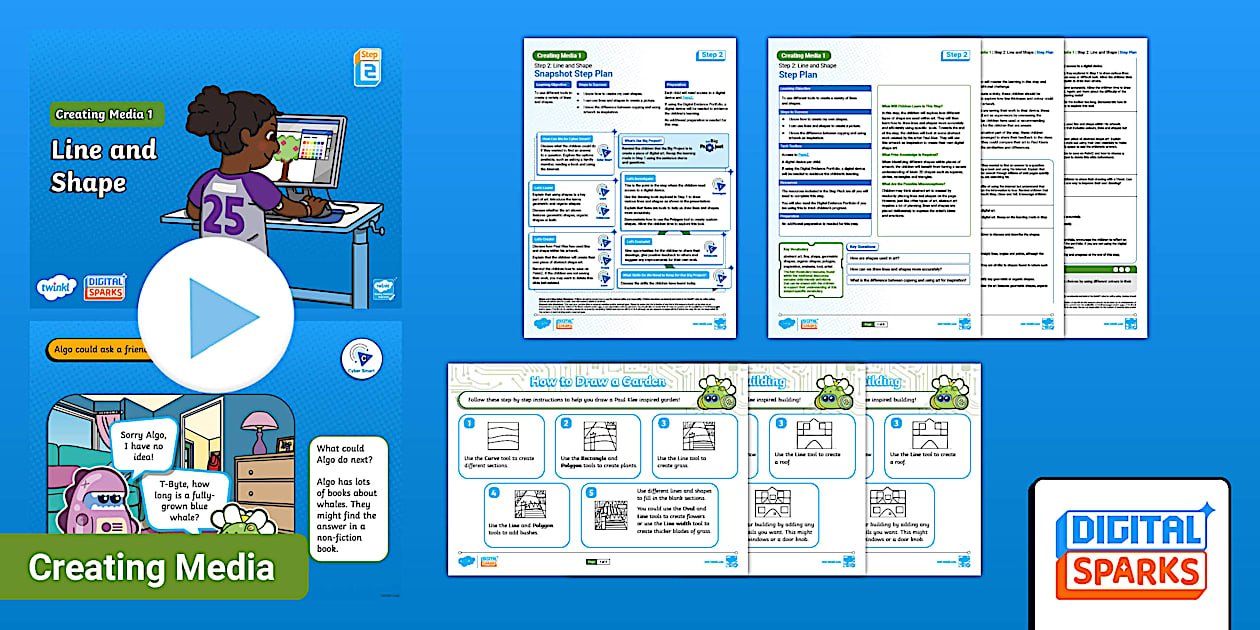Click the Creating Media green banner

coord(150,567)
